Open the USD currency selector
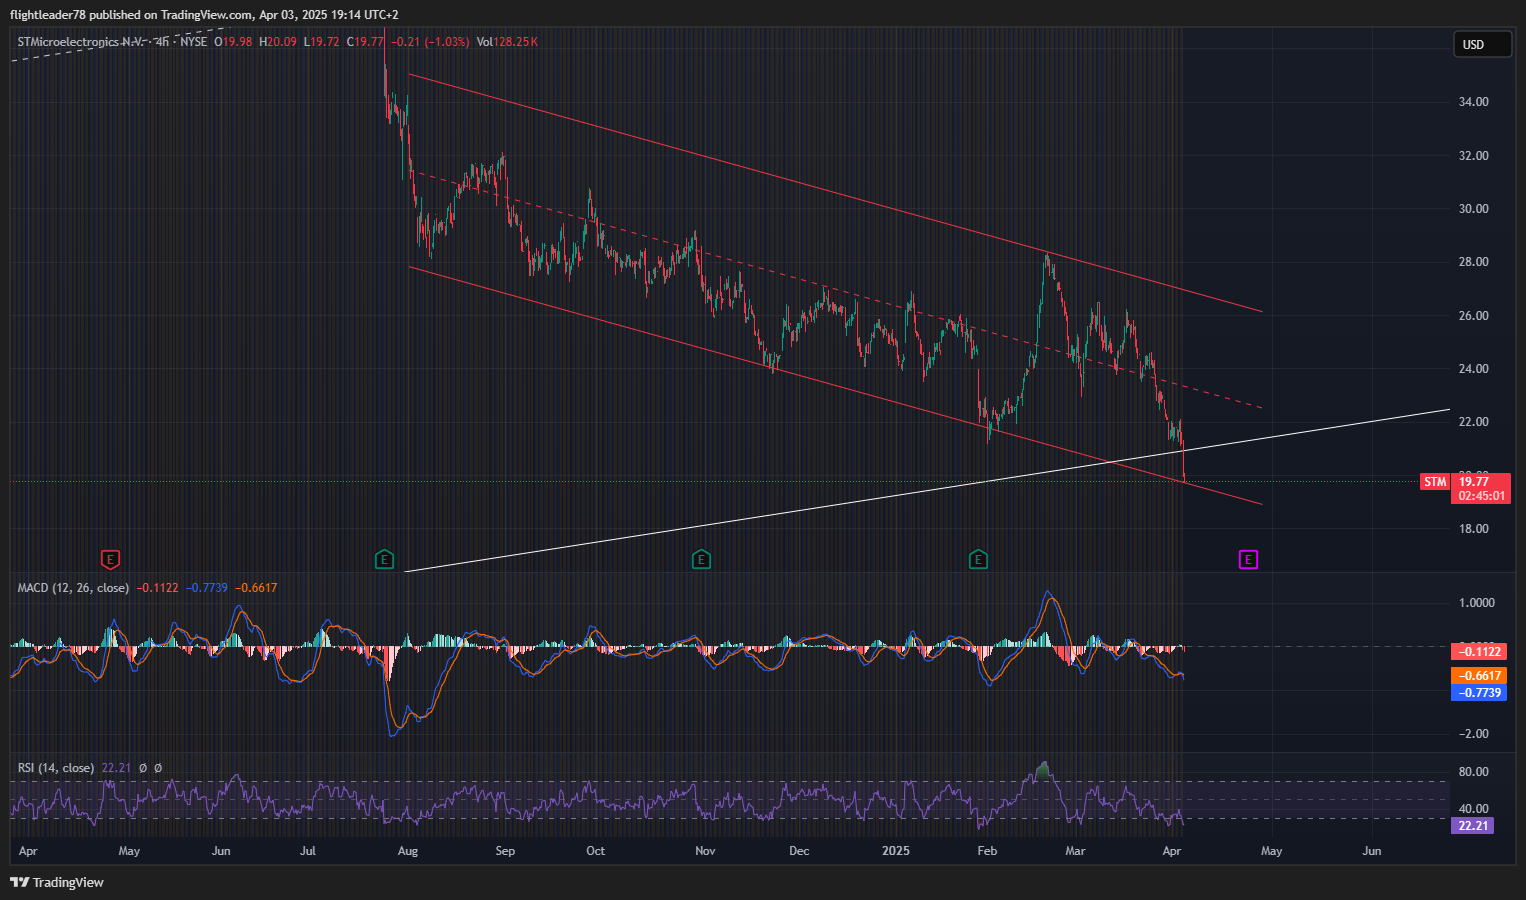The height and width of the screenshot is (900, 1526). [1481, 44]
